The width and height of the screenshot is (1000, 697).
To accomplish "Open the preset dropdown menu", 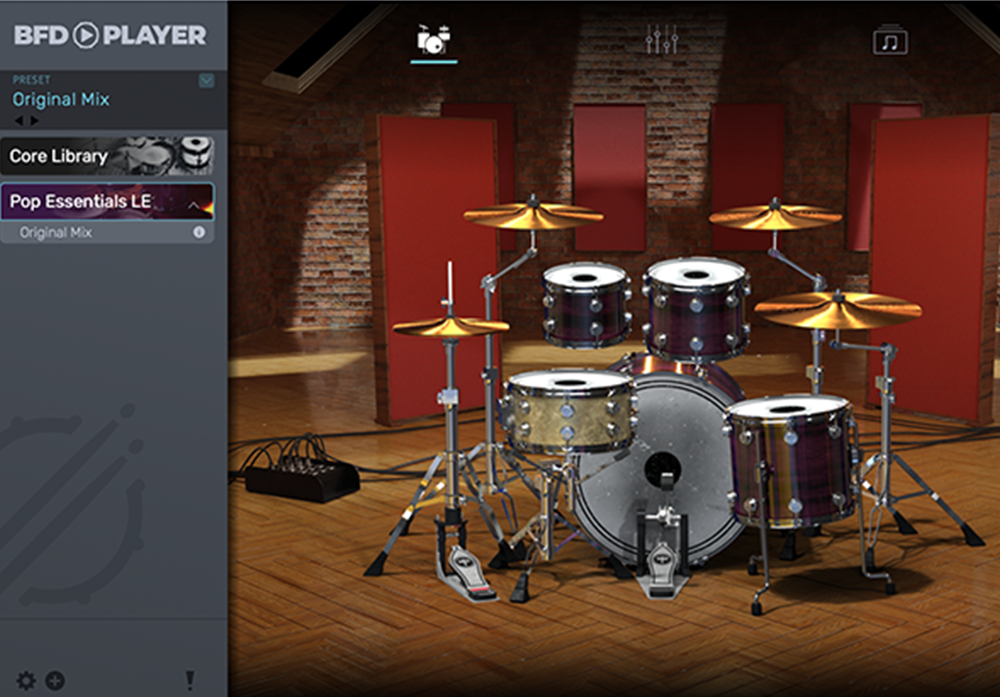I will tap(206, 81).
